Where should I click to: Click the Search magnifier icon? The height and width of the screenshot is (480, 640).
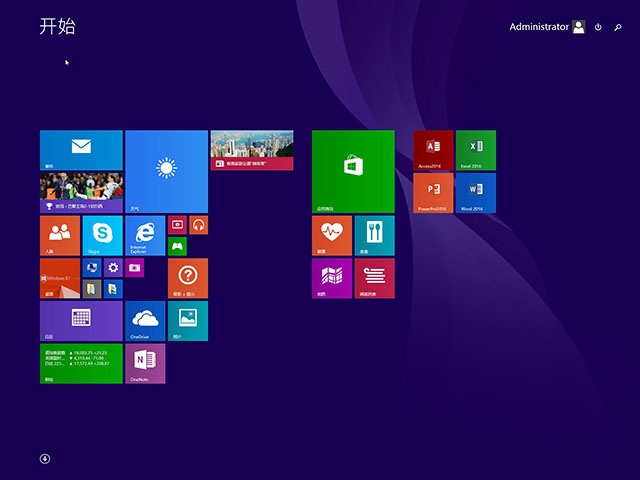pyautogui.click(x=618, y=27)
